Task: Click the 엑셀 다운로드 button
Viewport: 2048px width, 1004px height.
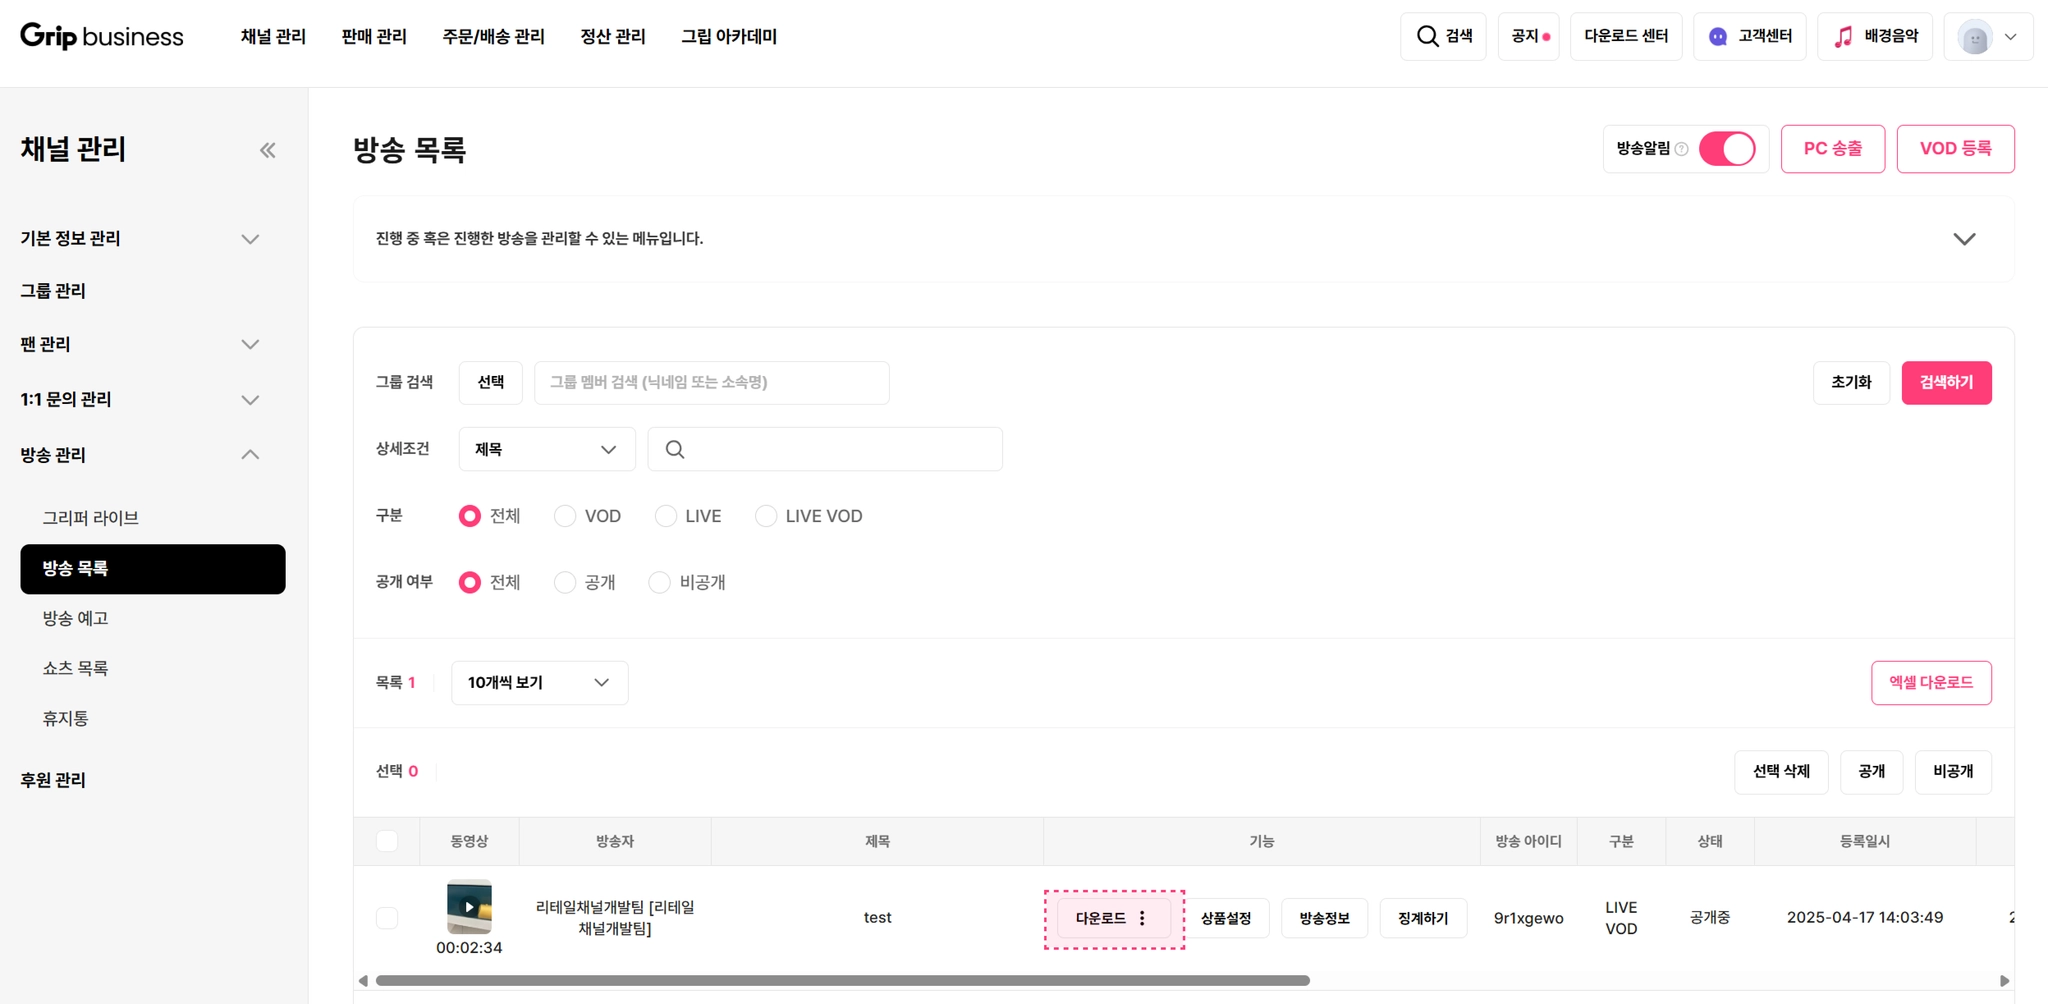Action: tap(1931, 683)
